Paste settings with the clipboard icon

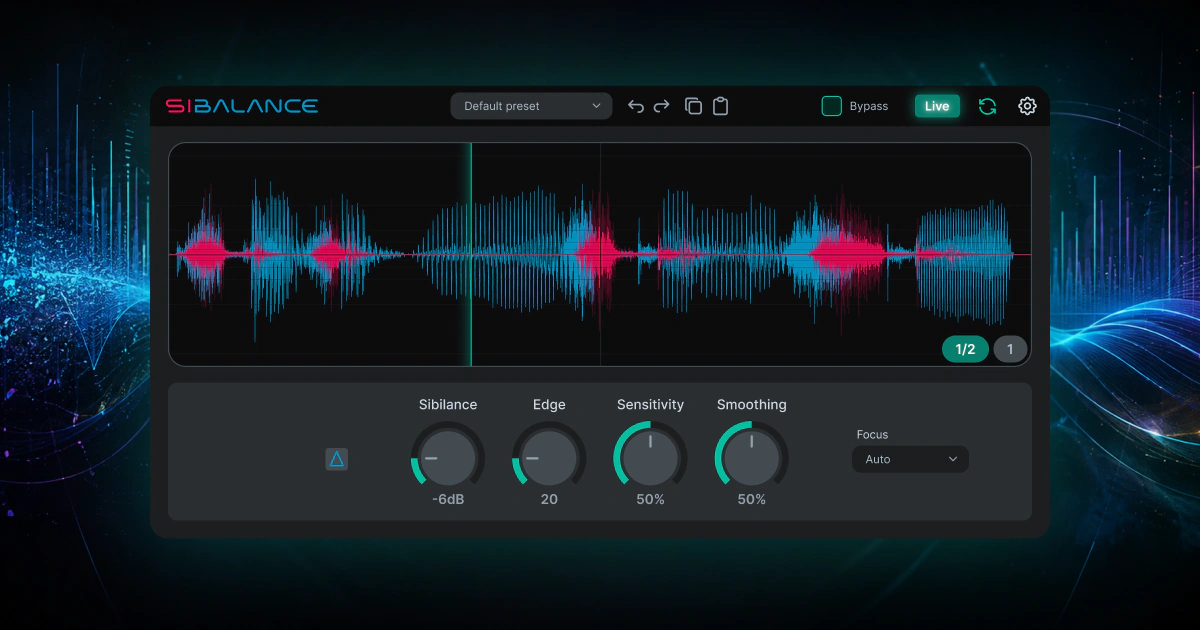720,106
